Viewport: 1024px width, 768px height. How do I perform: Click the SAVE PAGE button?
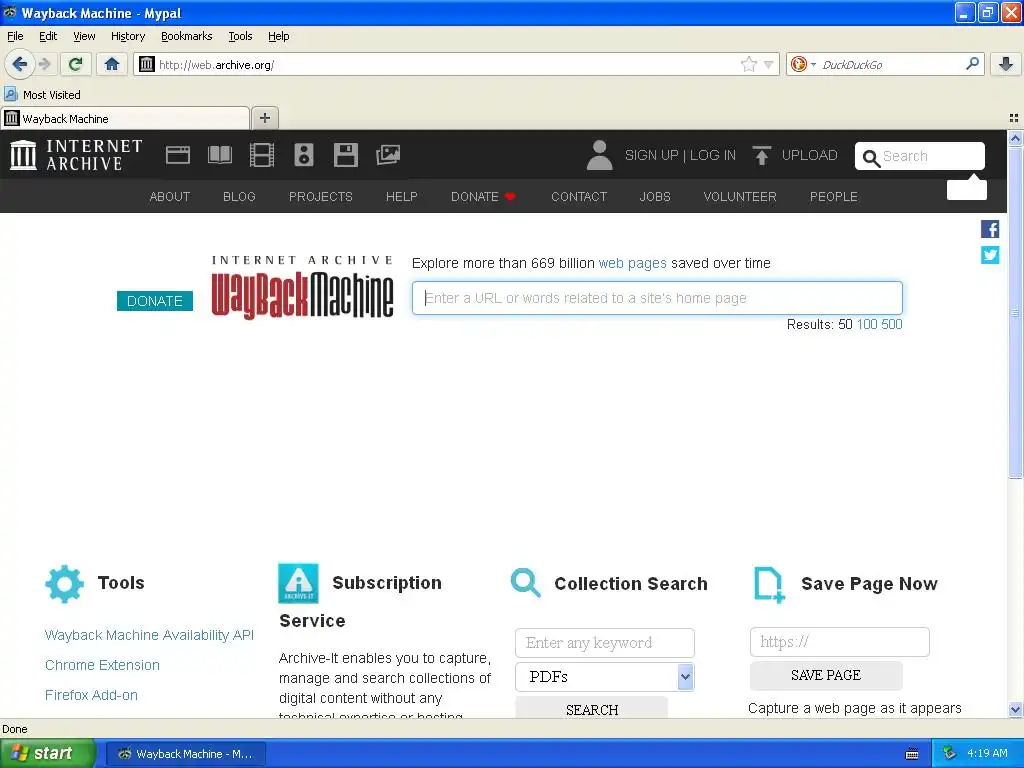click(x=825, y=675)
